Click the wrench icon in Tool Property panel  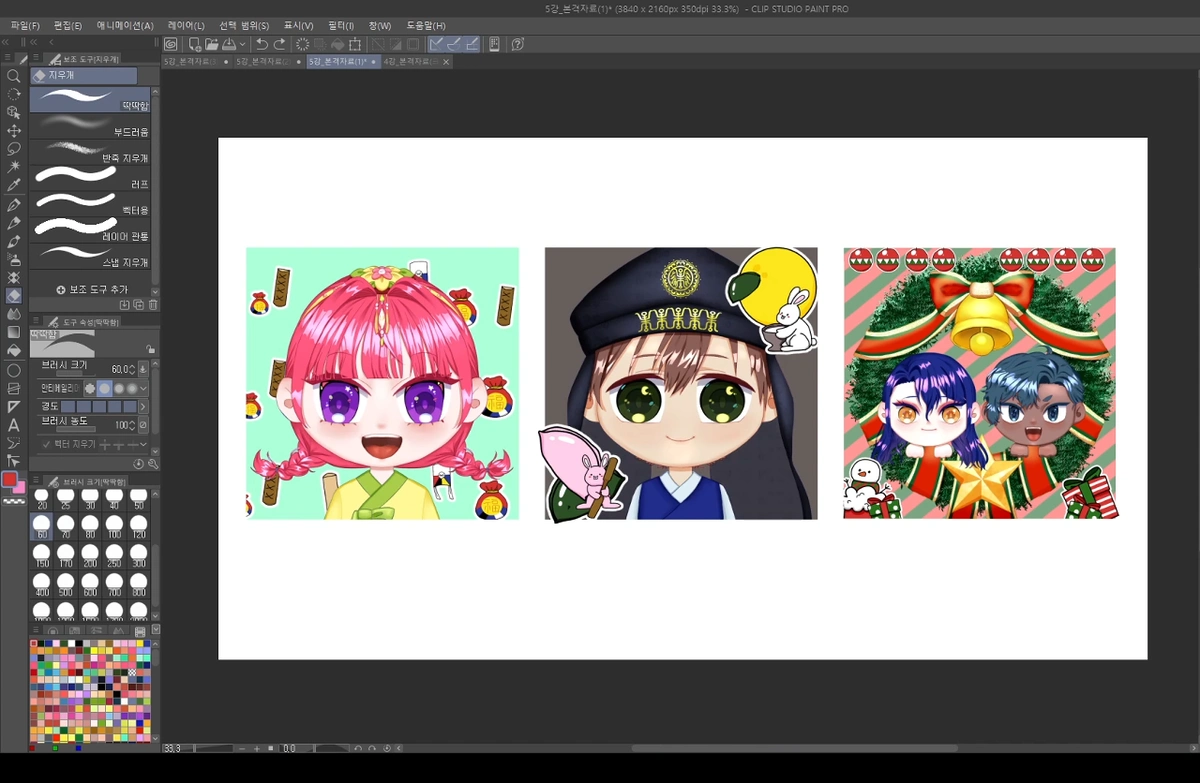[x=152, y=464]
